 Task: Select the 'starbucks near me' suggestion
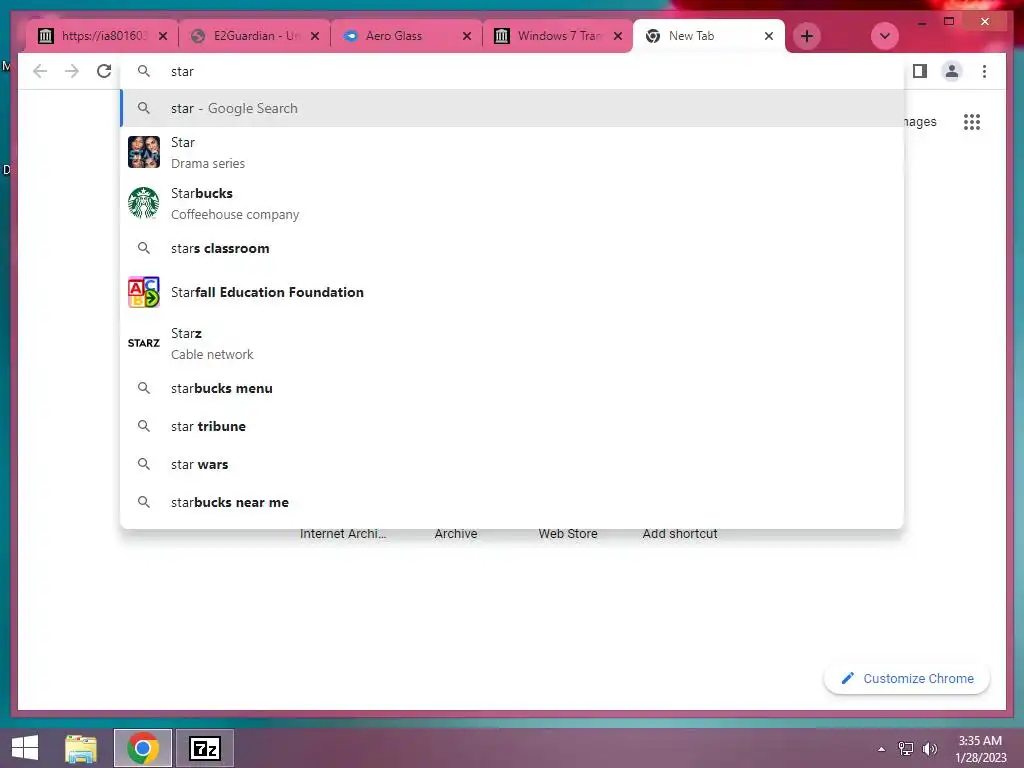pyautogui.click(x=513, y=502)
